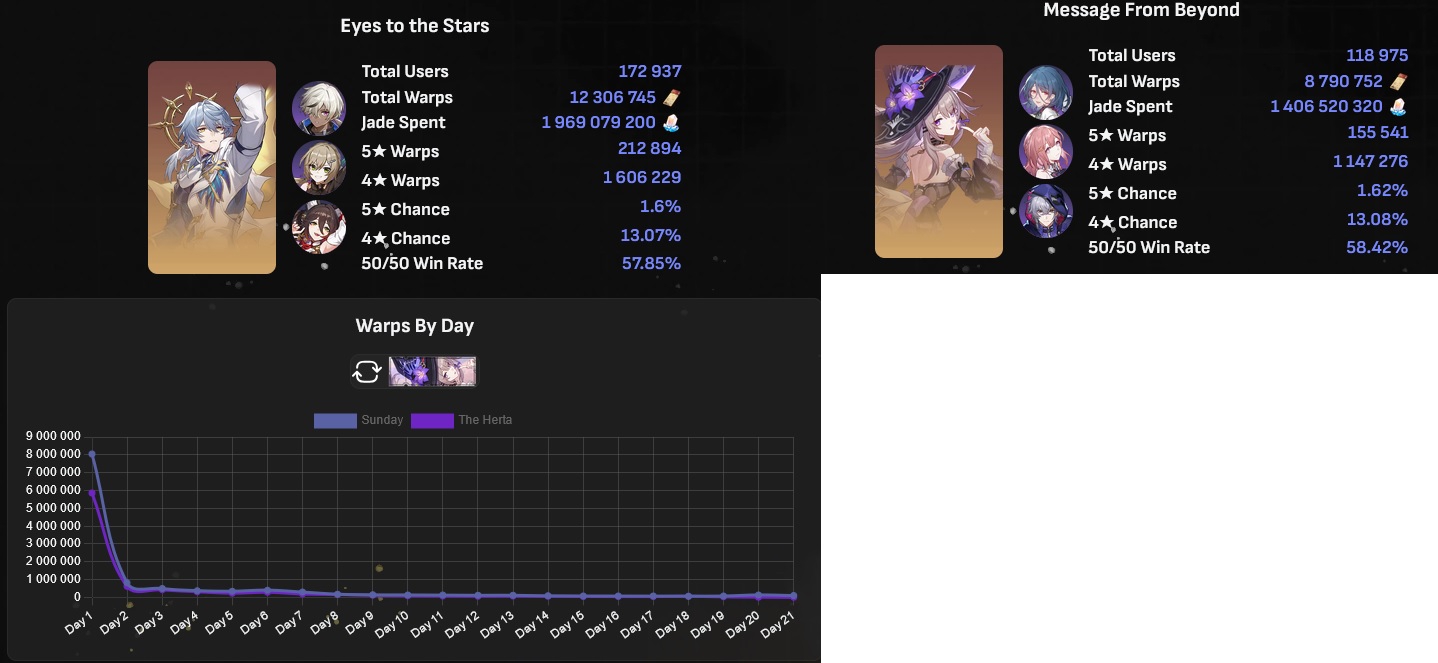Click the silver-haired character avatar with dark outfit
The height and width of the screenshot is (663, 1438).
click(x=1046, y=210)
